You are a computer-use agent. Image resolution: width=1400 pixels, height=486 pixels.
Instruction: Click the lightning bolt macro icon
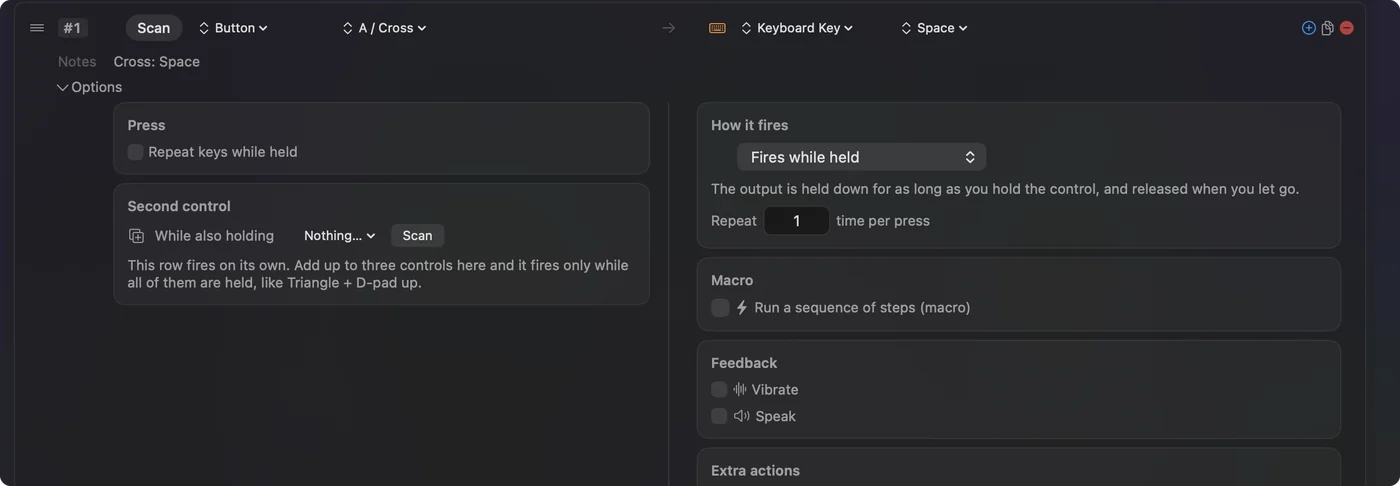click(x=742, y=308)
